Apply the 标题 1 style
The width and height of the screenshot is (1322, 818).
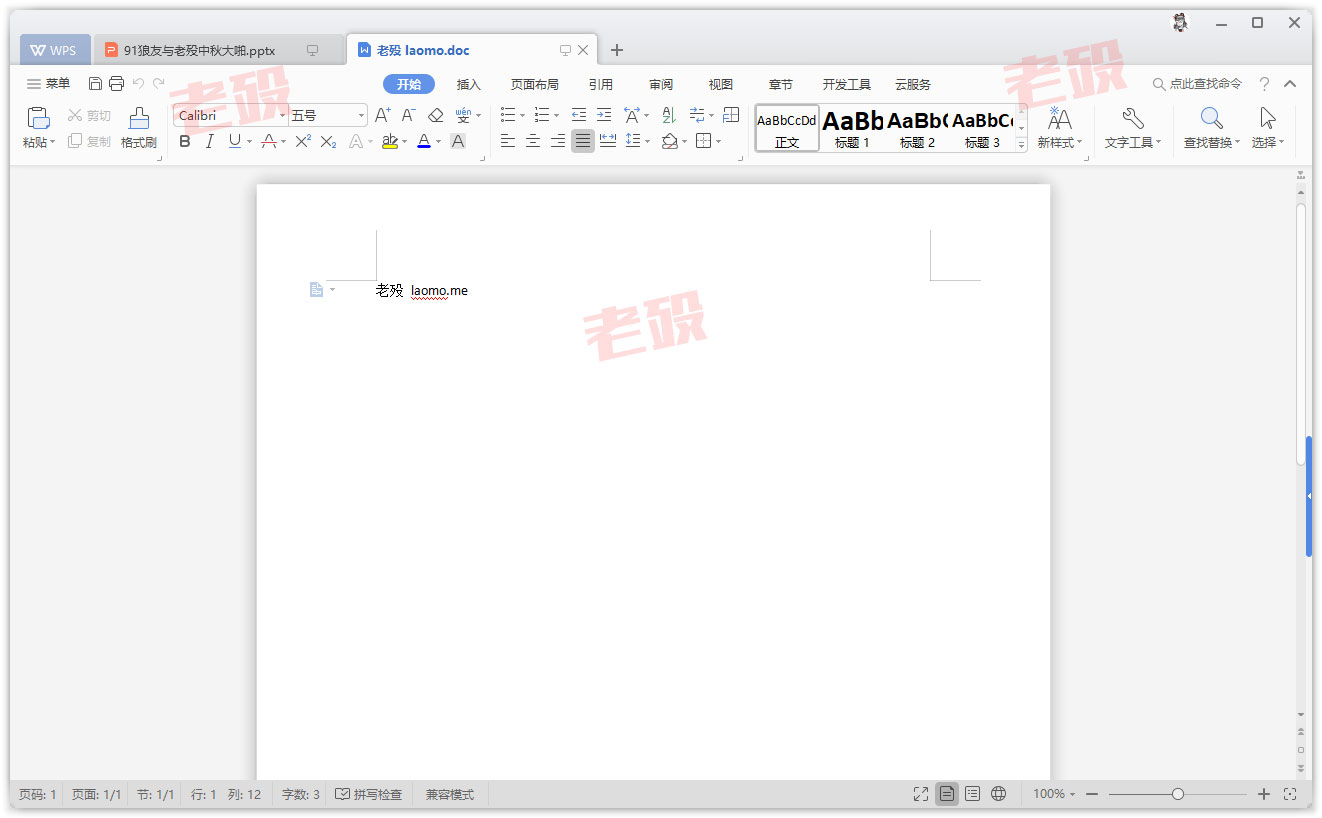852,128
